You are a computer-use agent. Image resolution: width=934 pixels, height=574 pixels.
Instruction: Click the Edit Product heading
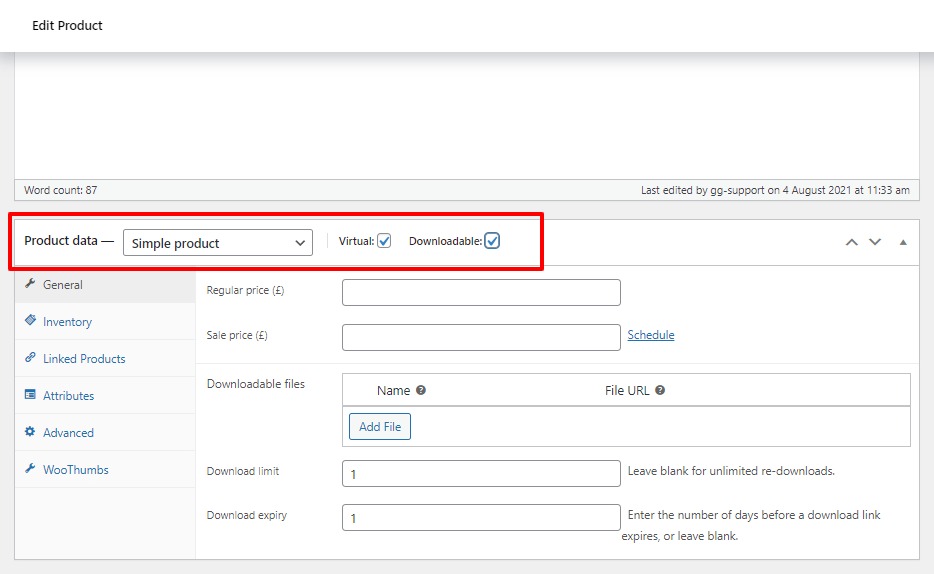coord(67,26)
